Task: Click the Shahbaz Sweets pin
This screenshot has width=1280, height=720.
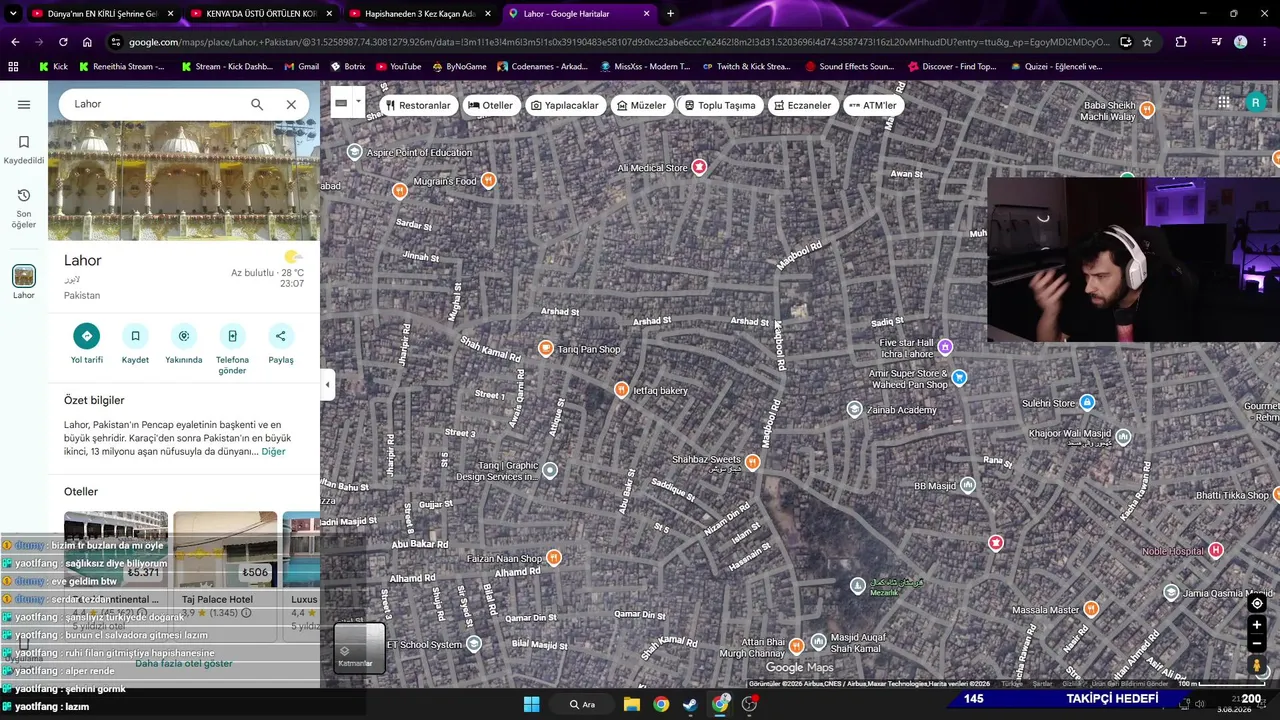Action: click(x=752, y=461)
